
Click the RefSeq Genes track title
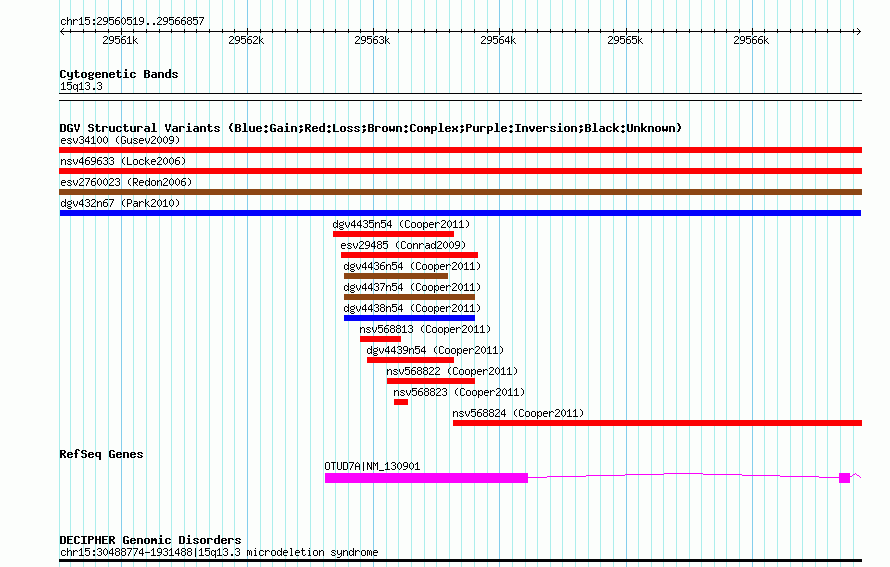[101, 454]
